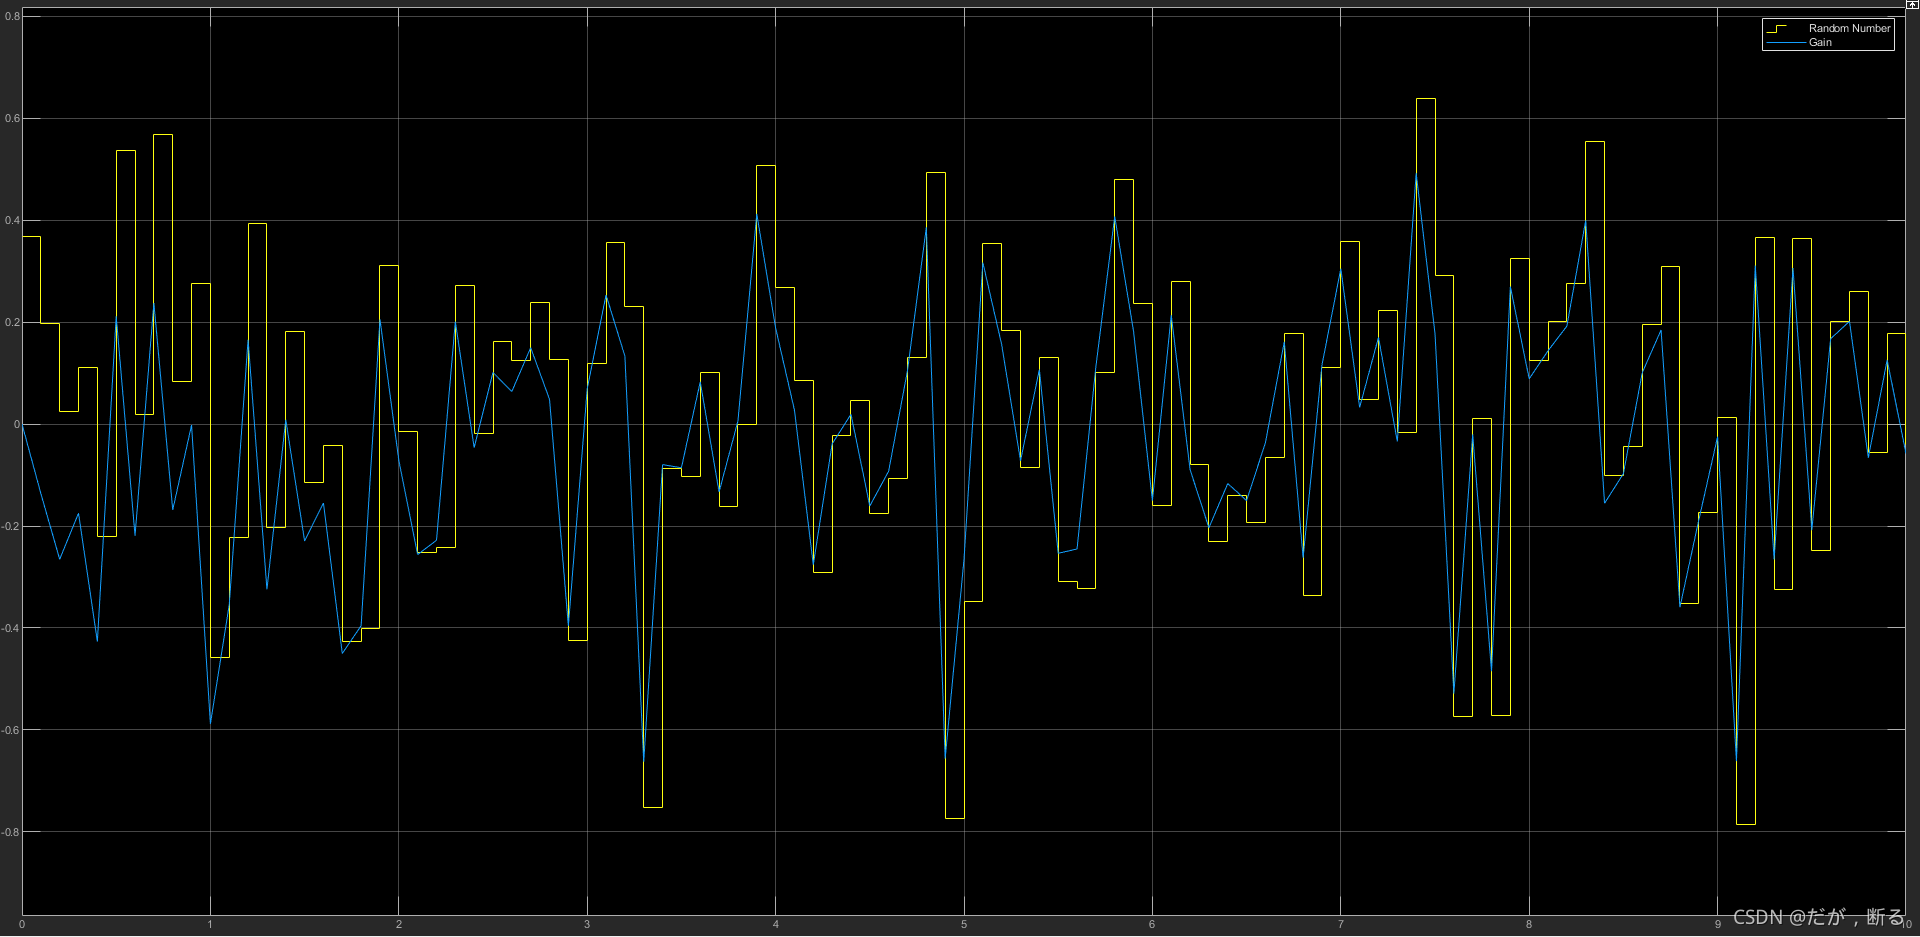Select the 0.8 y-axis tick label
The image size is (1920, 937).
(x=12, y=16)
